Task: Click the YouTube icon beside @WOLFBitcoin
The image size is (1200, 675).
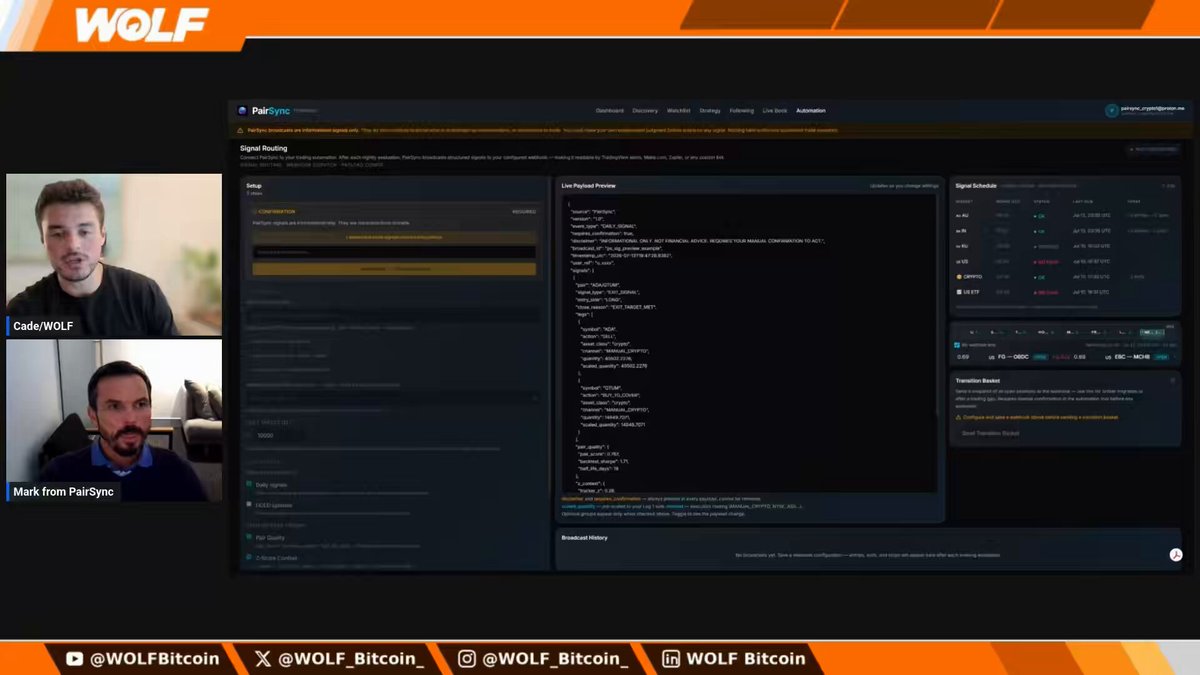Action: point(74,658)
